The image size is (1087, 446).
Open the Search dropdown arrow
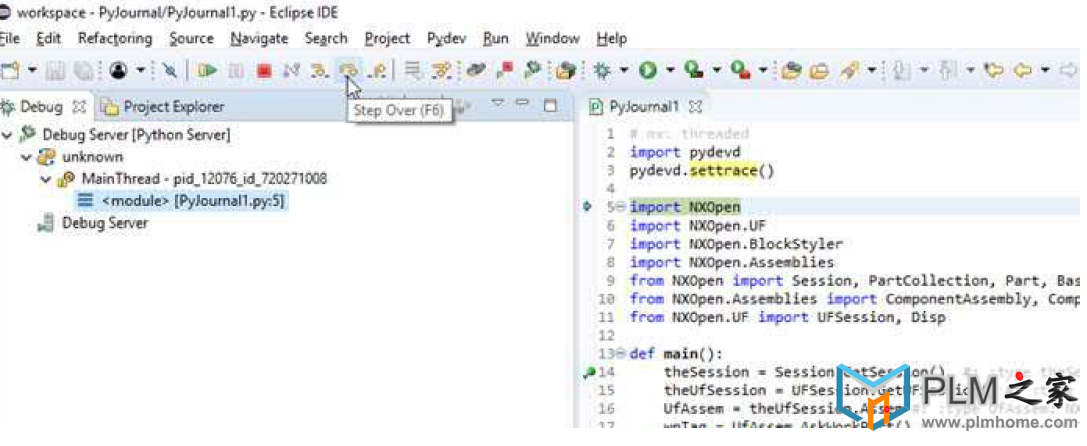(871, 70)
